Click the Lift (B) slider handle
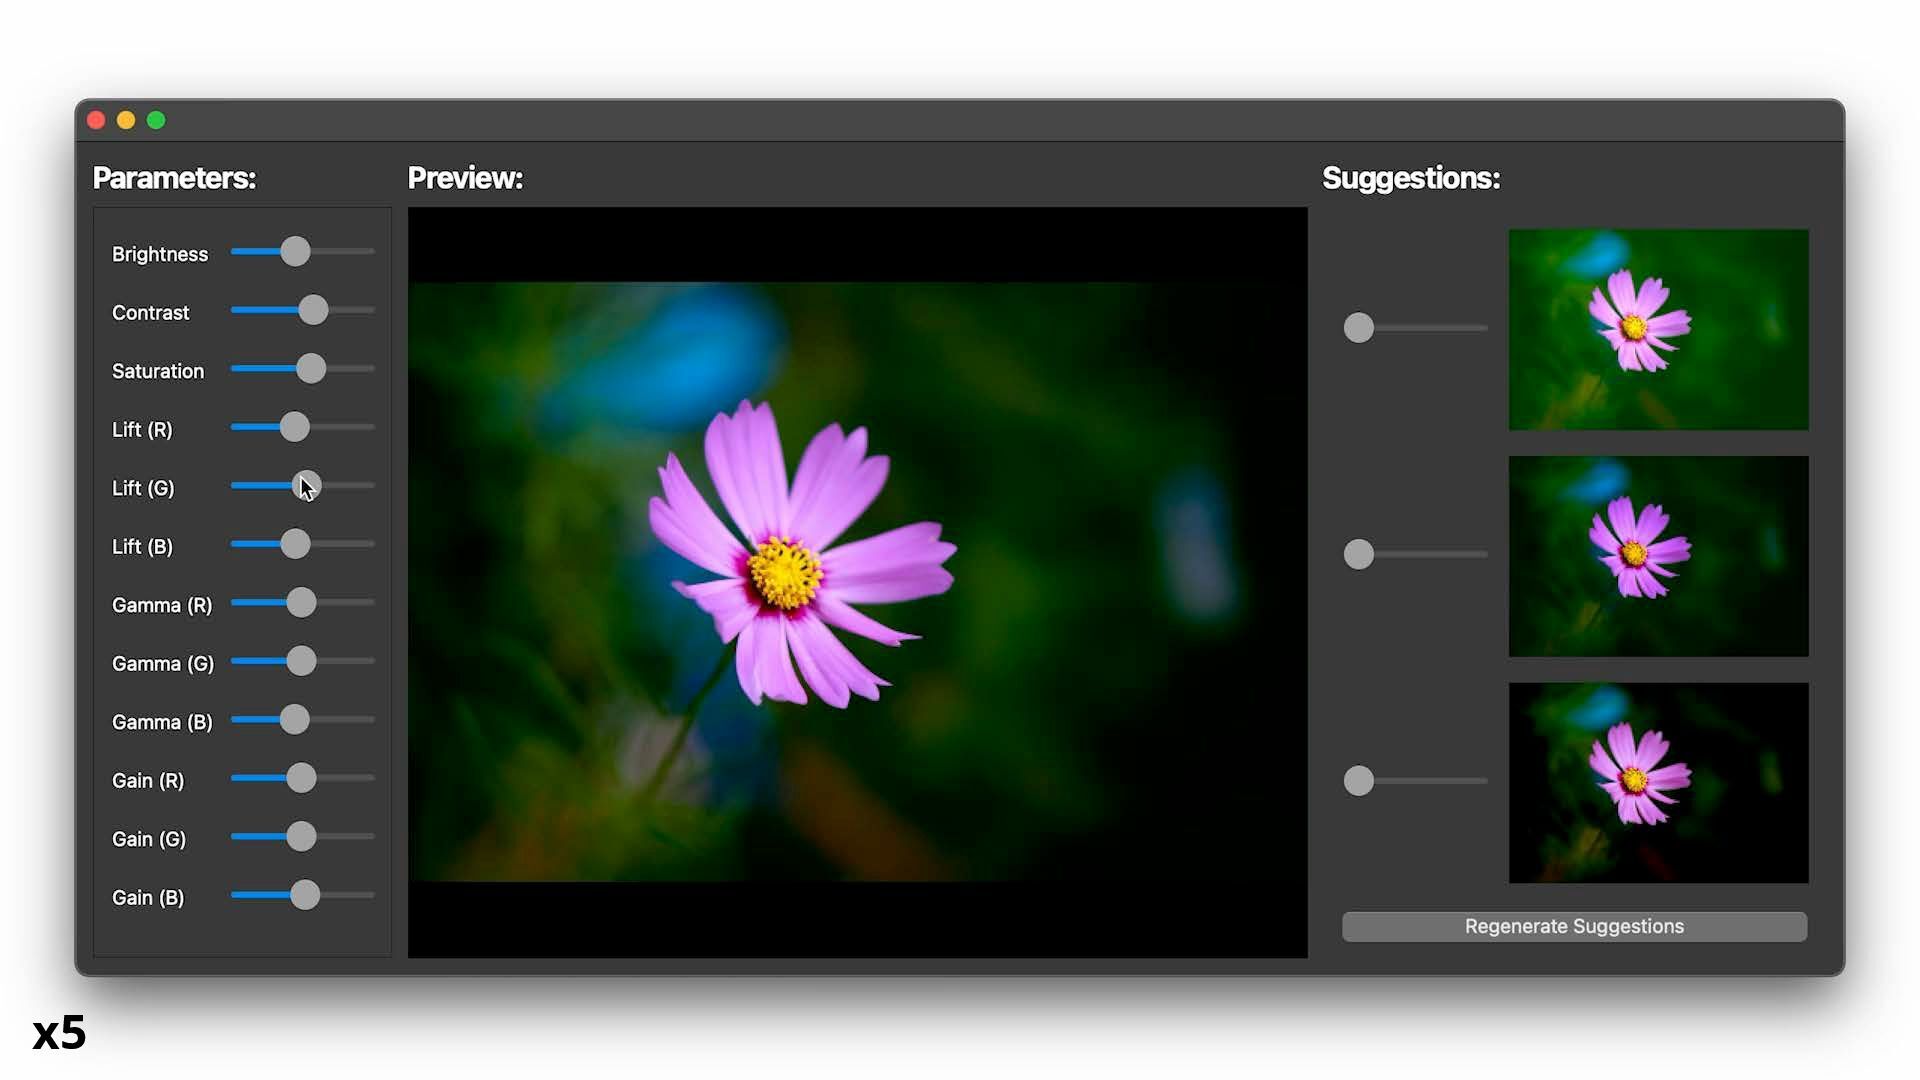This screenshot has height=1080, width=1920. (295, 544)
